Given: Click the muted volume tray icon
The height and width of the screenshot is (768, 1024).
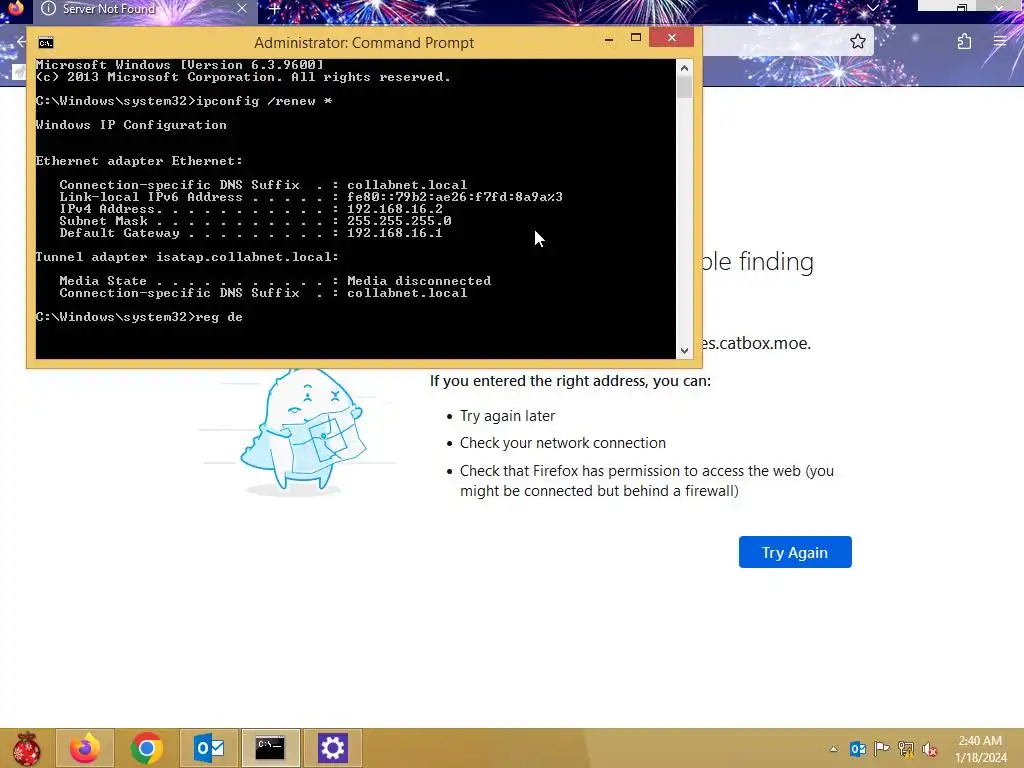Looking at the screenshot, I should (930, 749).
